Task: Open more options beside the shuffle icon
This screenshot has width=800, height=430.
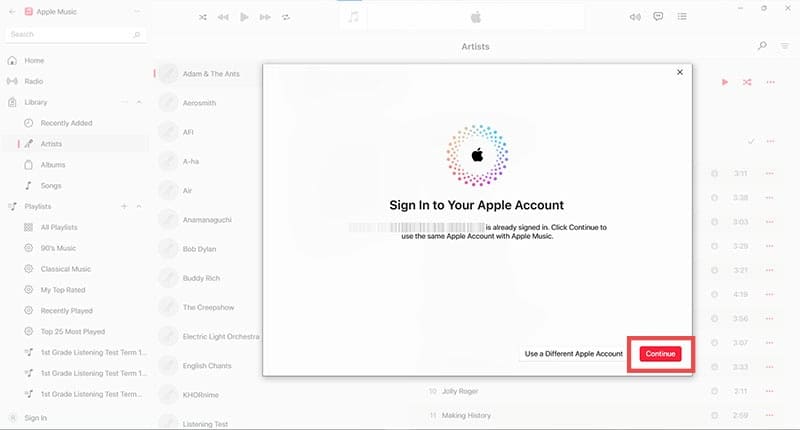Action: tap(770, 82)
